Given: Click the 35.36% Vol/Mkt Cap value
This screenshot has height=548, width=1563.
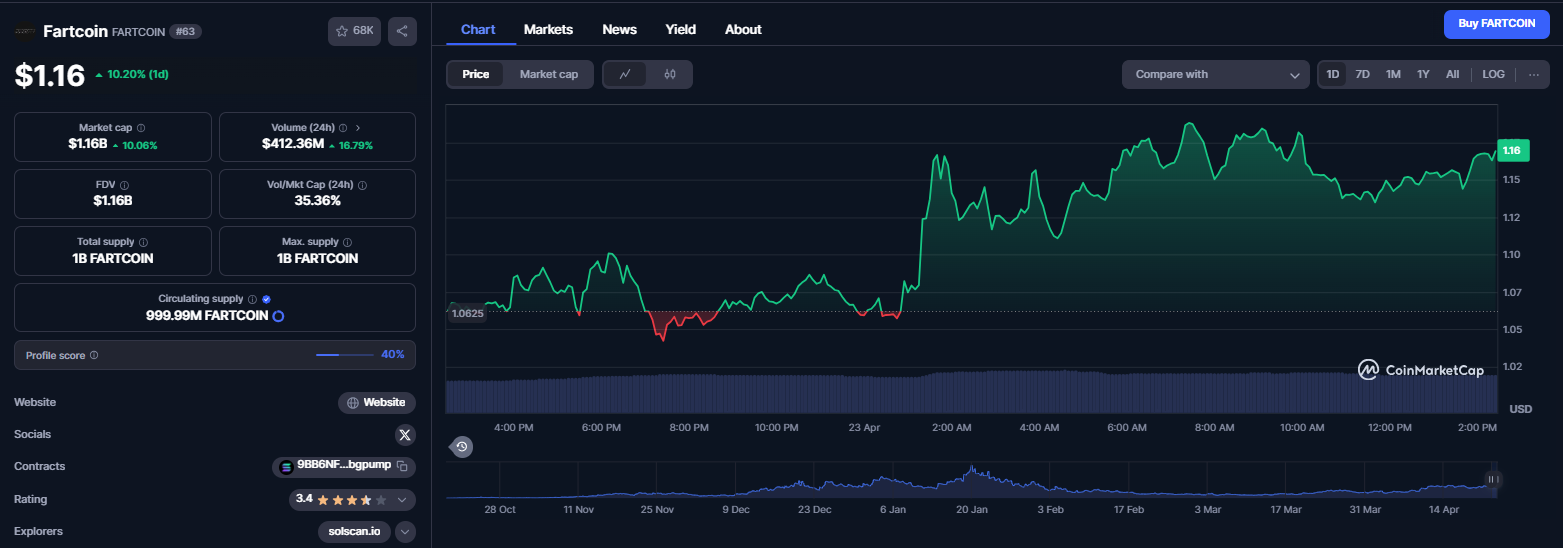Looking at the screenshot, I should pos(318,201).
